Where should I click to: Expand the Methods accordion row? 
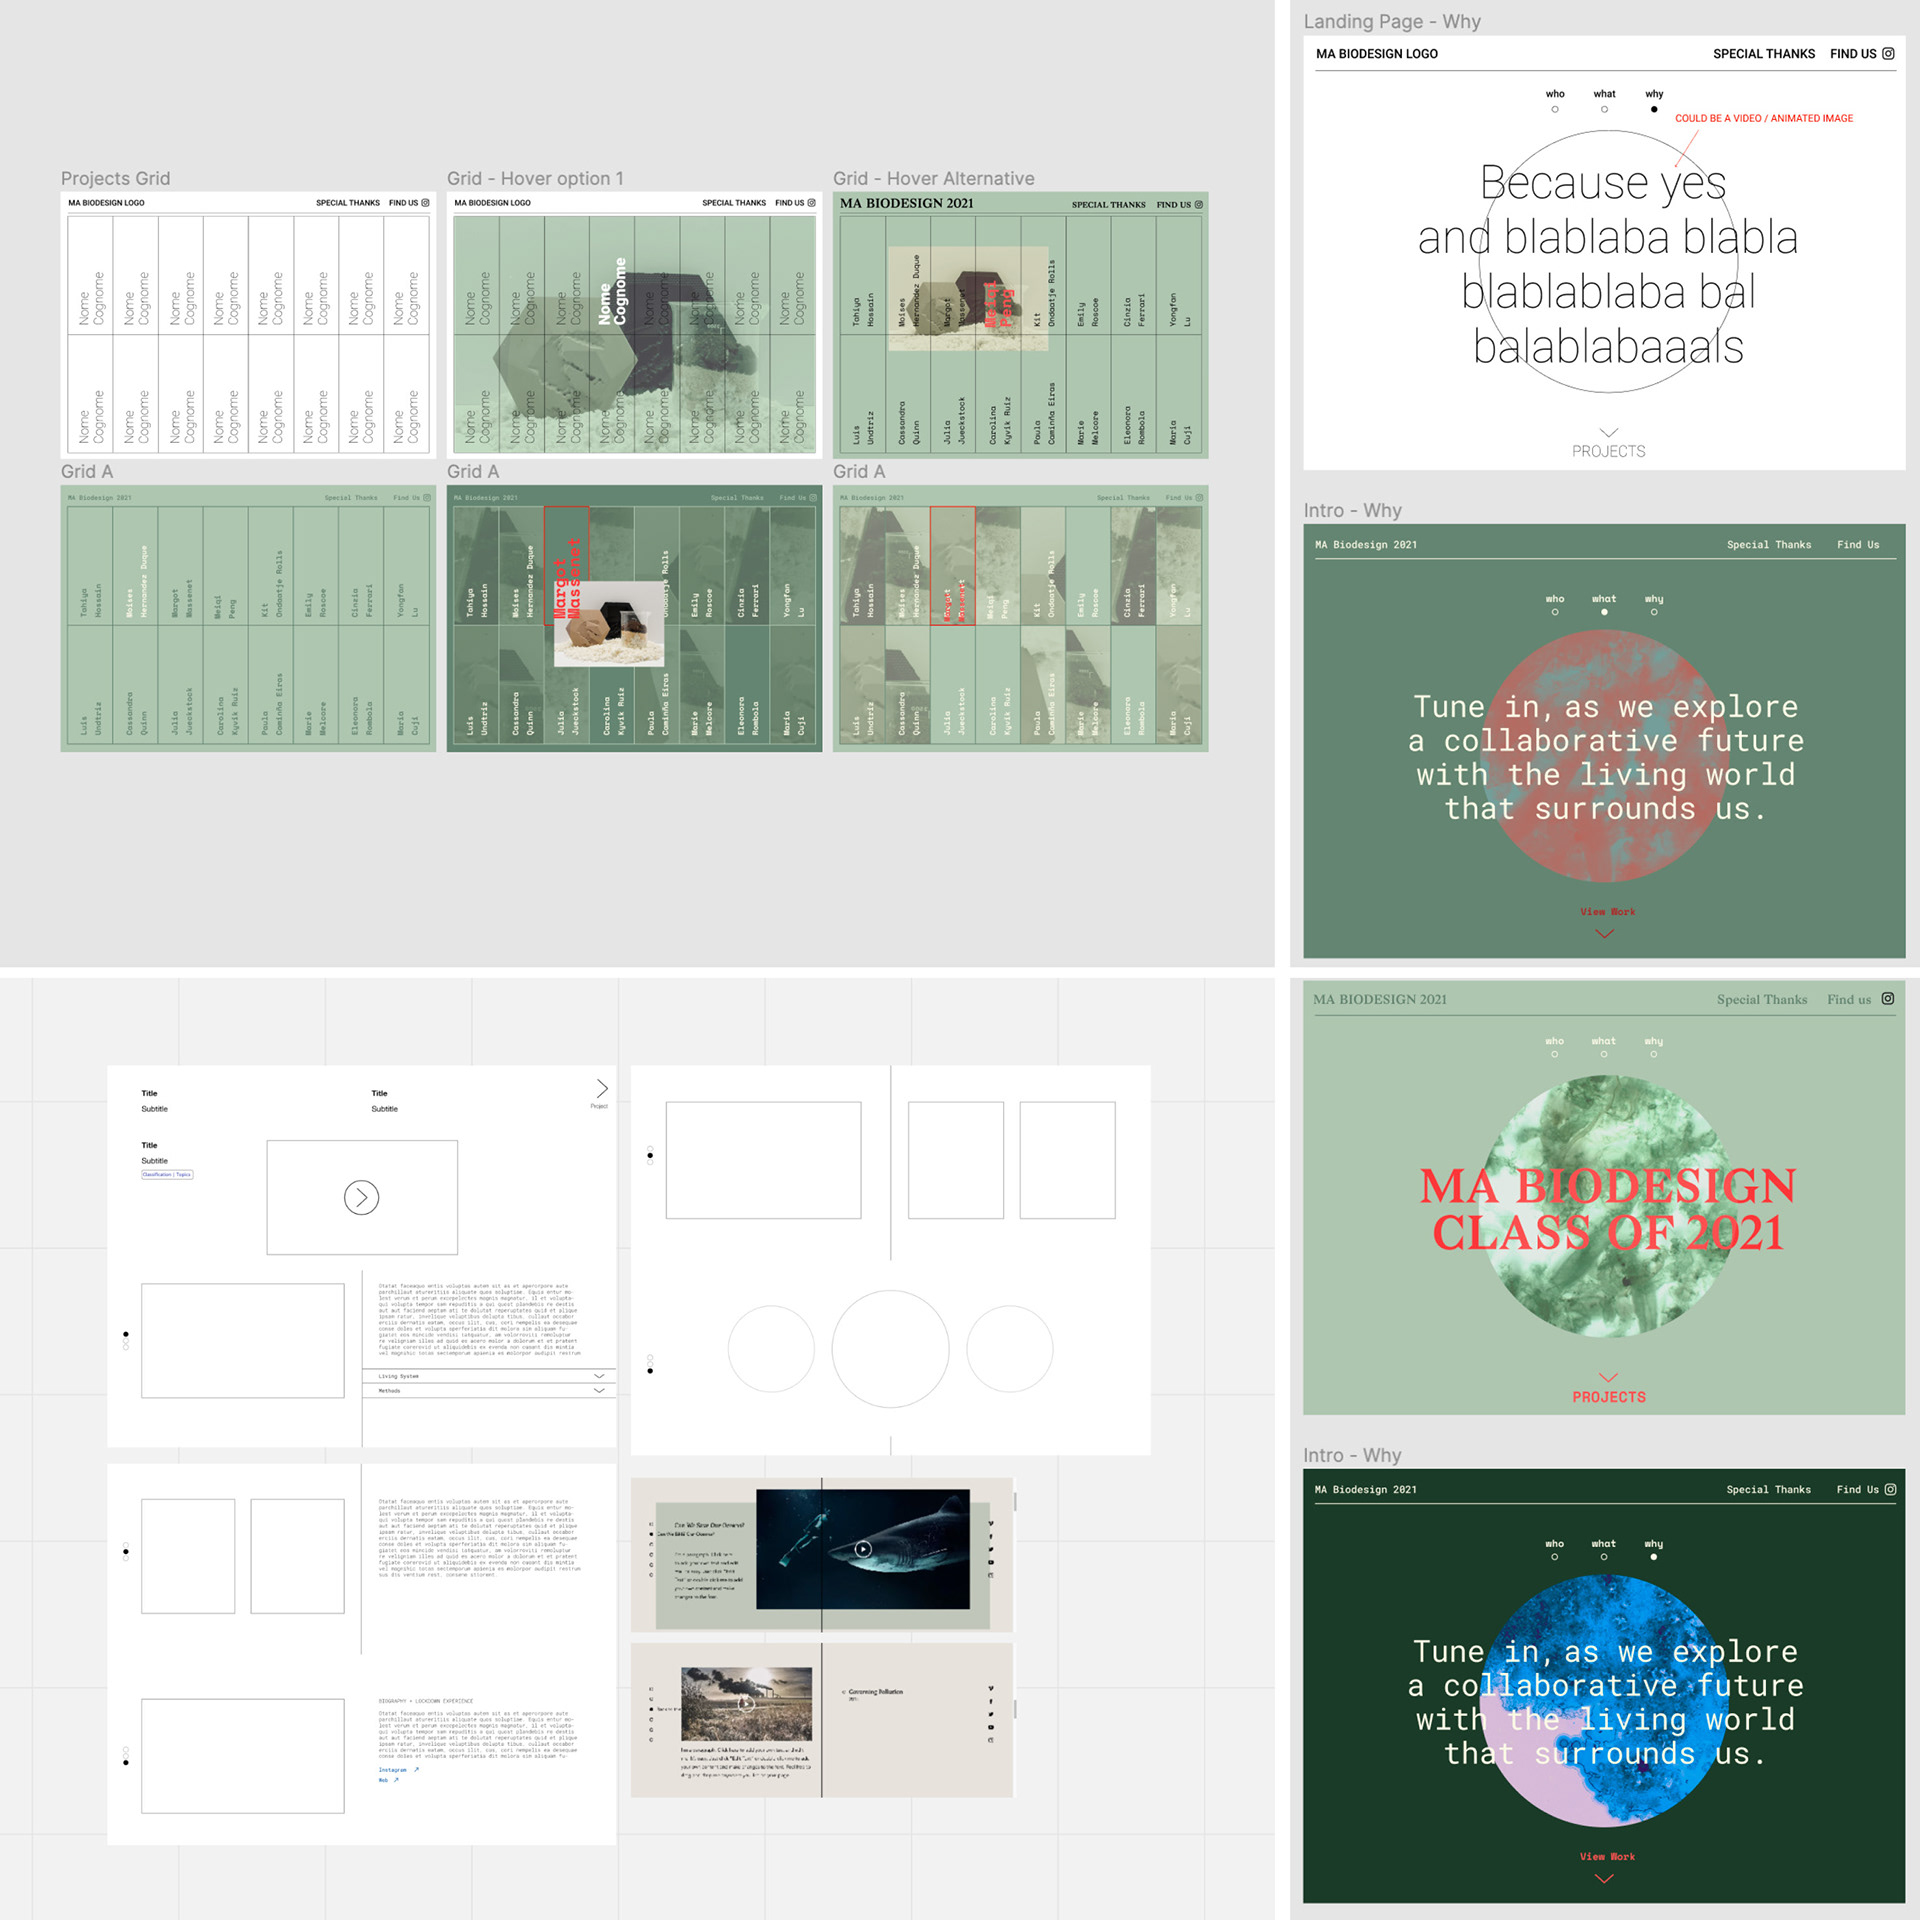coord(489,1390)
